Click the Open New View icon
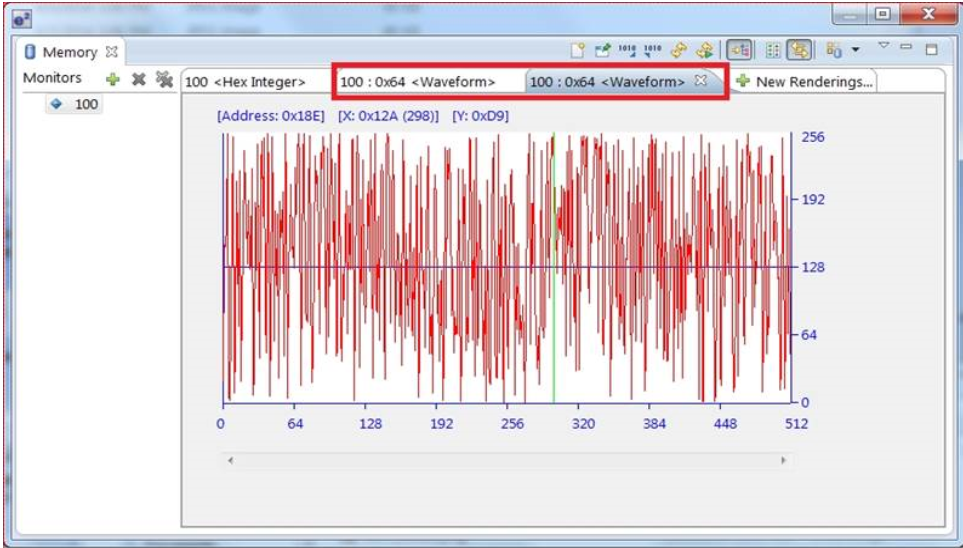This screenshot has height=548, width=963. pos(834,50)
